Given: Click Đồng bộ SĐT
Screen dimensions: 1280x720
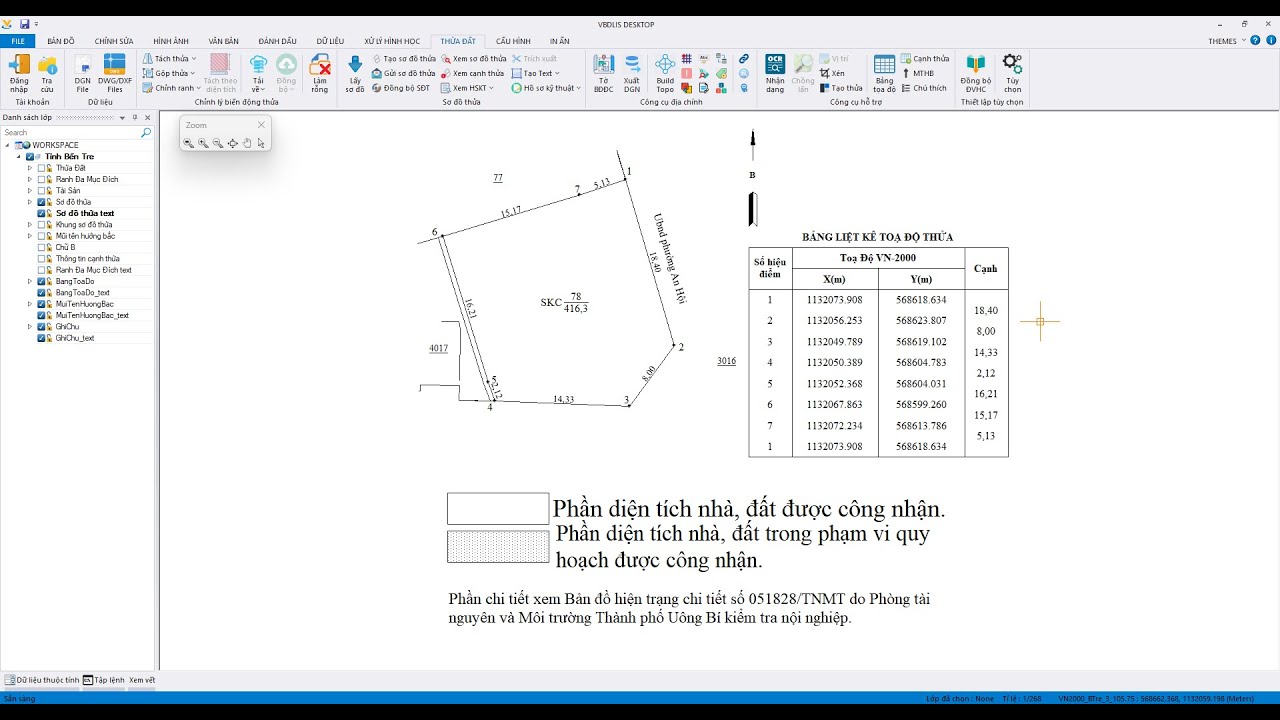Looking at the screenshot, I should pyautogui.click(x=400, y=88).
